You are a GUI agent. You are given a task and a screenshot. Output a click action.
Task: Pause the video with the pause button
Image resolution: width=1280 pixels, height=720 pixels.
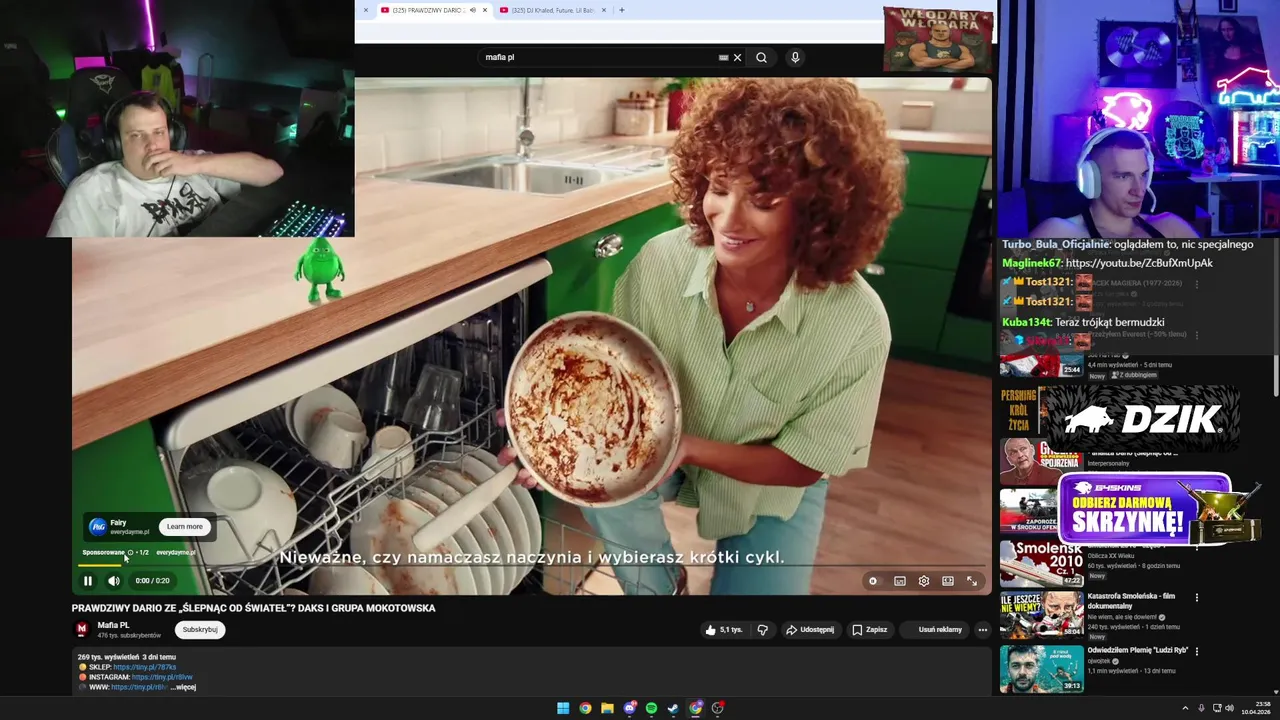[88, 581]
